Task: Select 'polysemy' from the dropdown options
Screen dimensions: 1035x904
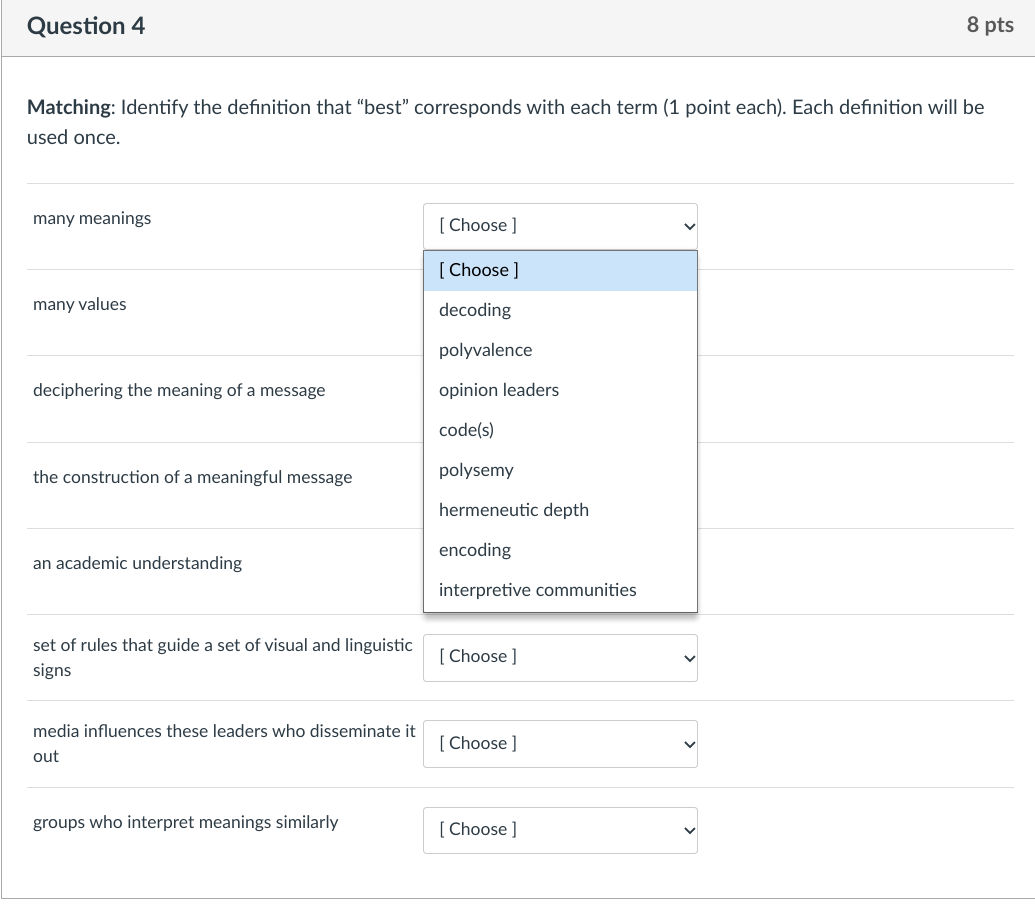Action: tap(476, 470)
